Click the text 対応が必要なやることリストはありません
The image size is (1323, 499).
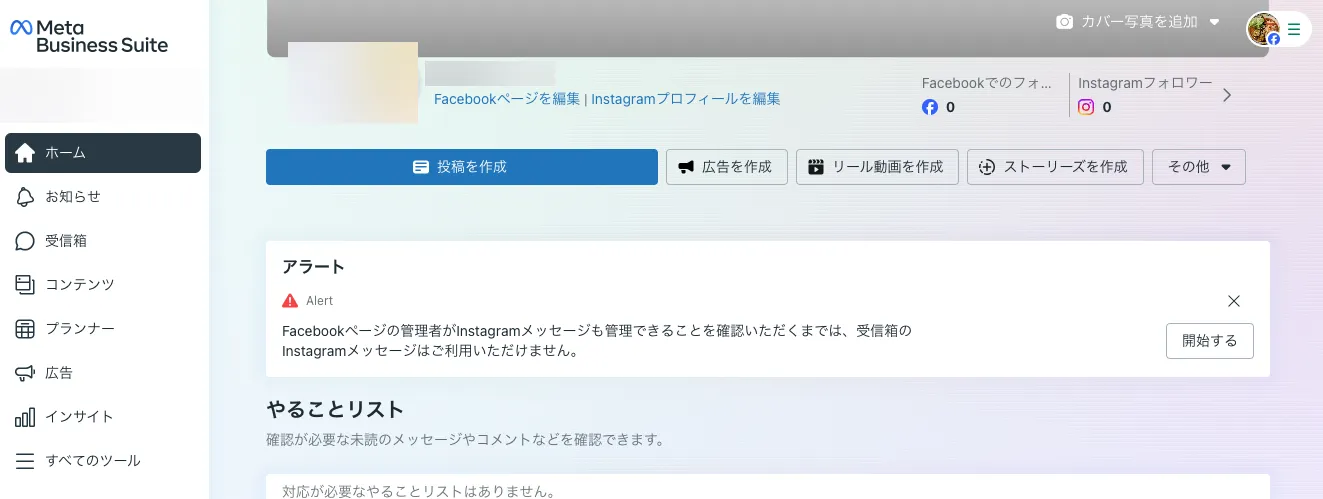(x=418, y=491)
